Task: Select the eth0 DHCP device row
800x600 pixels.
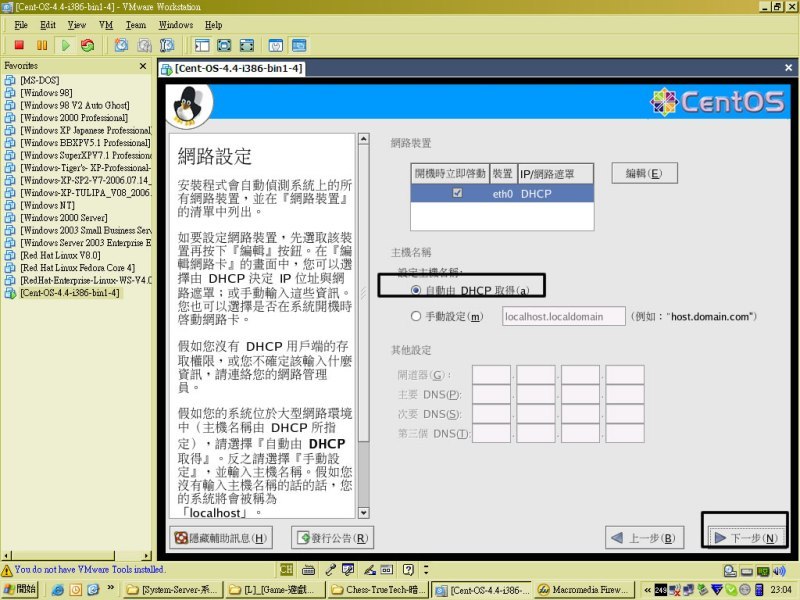Action: 502,193
